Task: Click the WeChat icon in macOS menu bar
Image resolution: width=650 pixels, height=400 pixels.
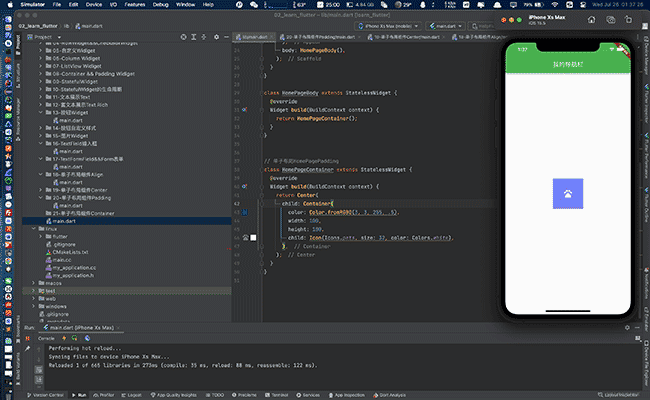Action: click(254, 5)
